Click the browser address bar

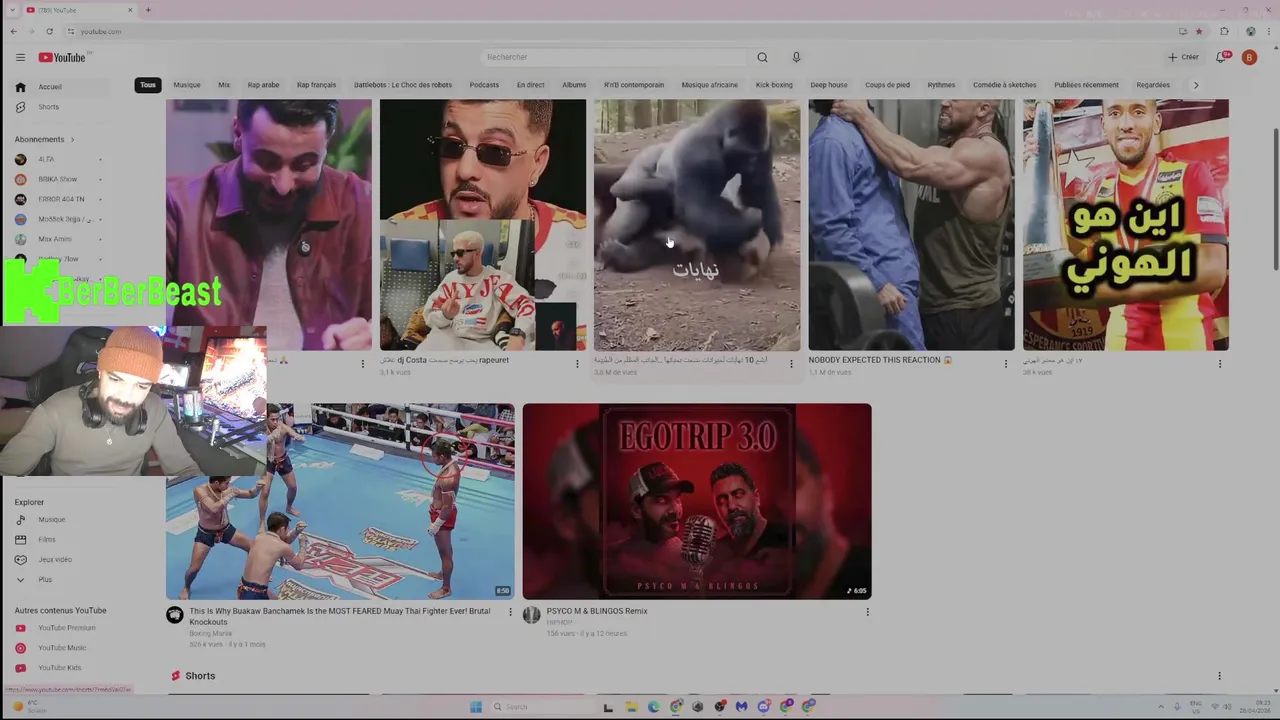(620, 31)
